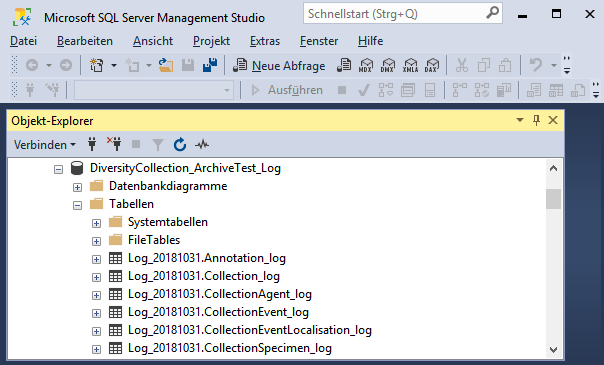
Task: Click the open file folder icon
Action: coord(166,66)
